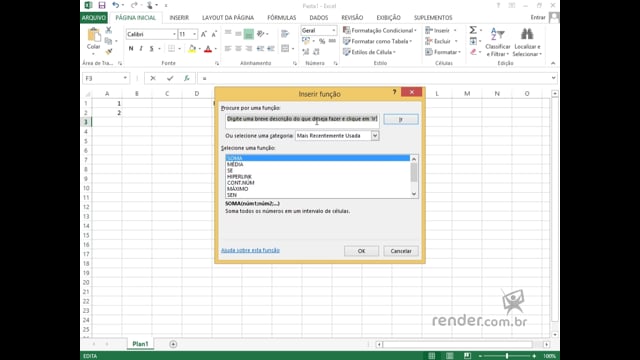Click the Cut scissors icon

[x=109, y=30]
